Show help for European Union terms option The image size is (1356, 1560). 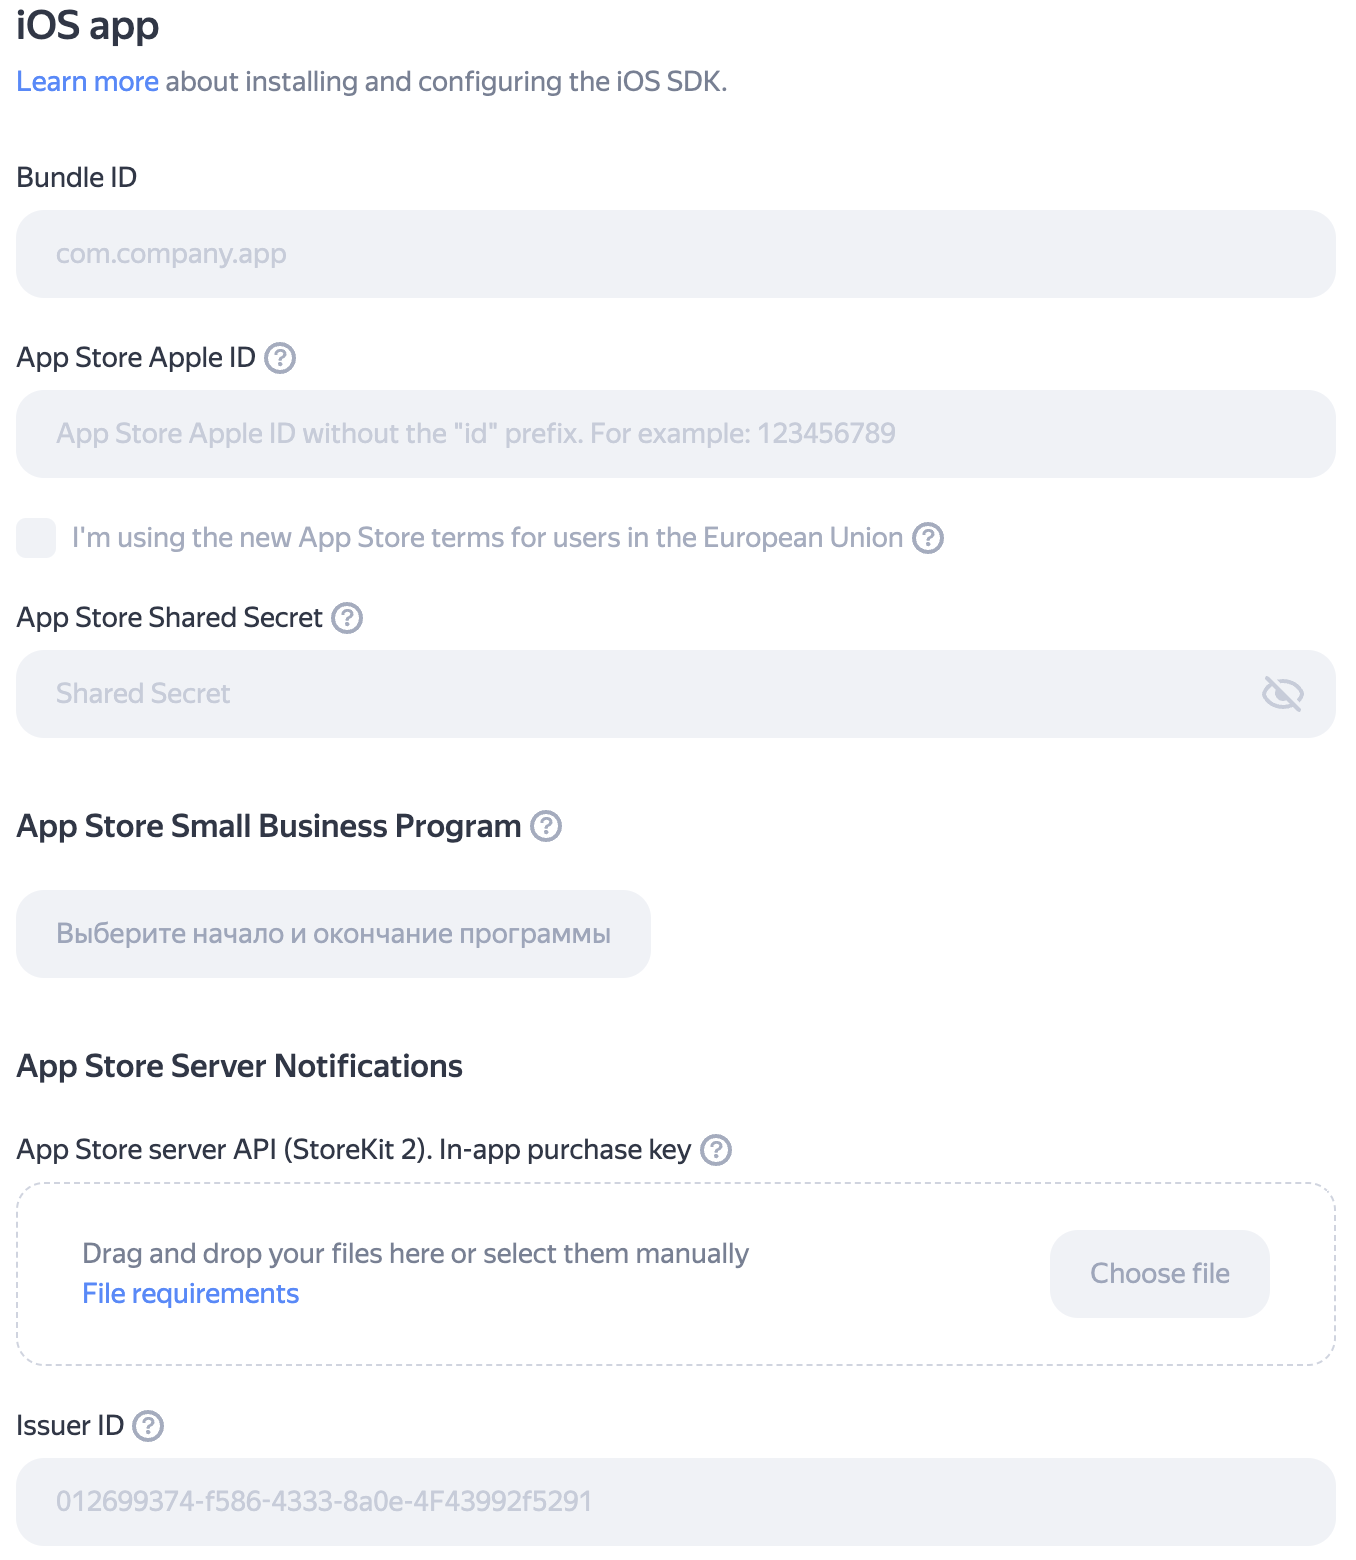928,538
